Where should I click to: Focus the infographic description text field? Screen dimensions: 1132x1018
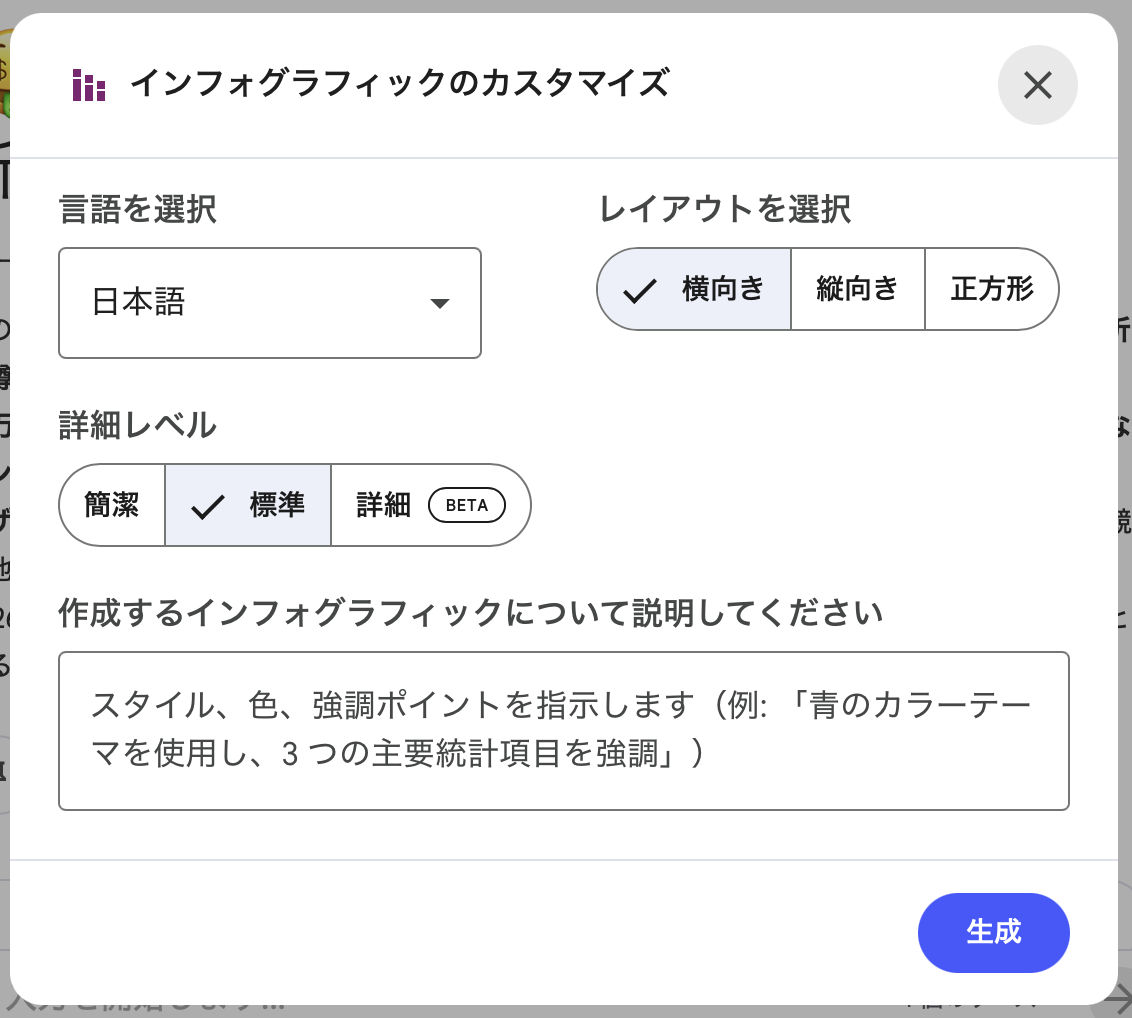[x=564, y=731]
